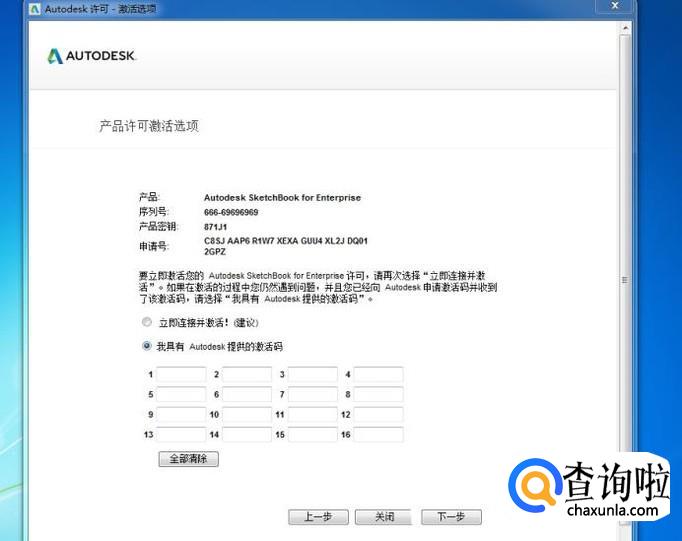Viewport: 682px width, 541px height.
Task: Click activation code field 14
Action: pos(247,434)
